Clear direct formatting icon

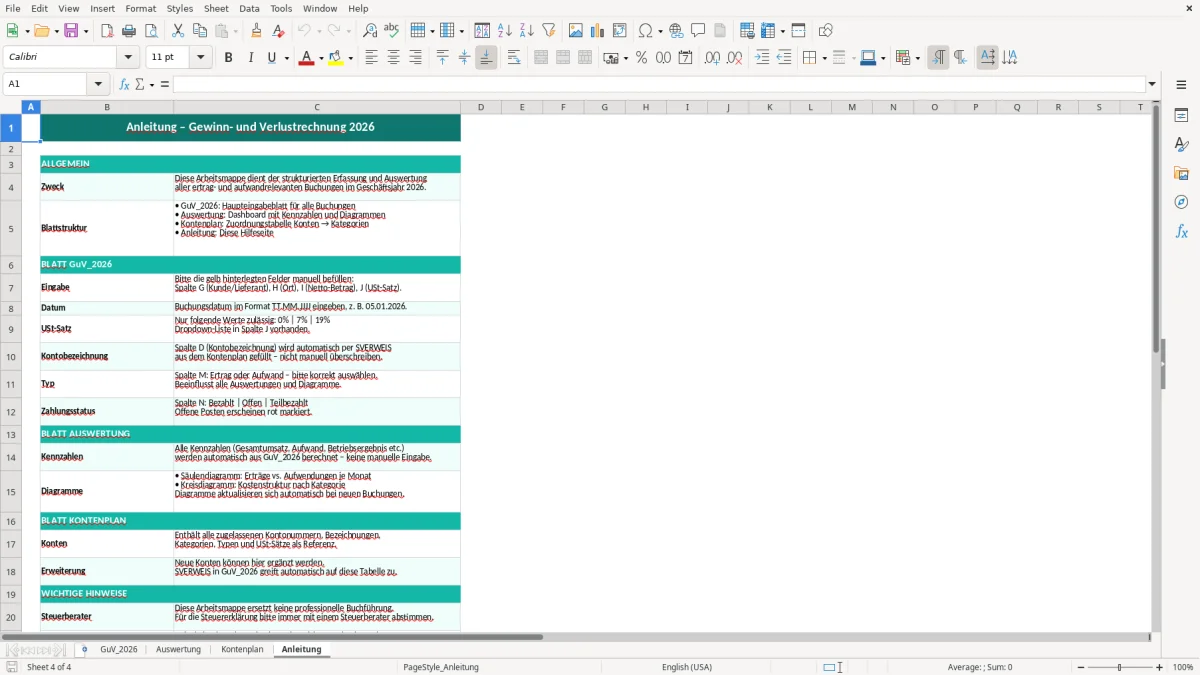tap(278, 31)
